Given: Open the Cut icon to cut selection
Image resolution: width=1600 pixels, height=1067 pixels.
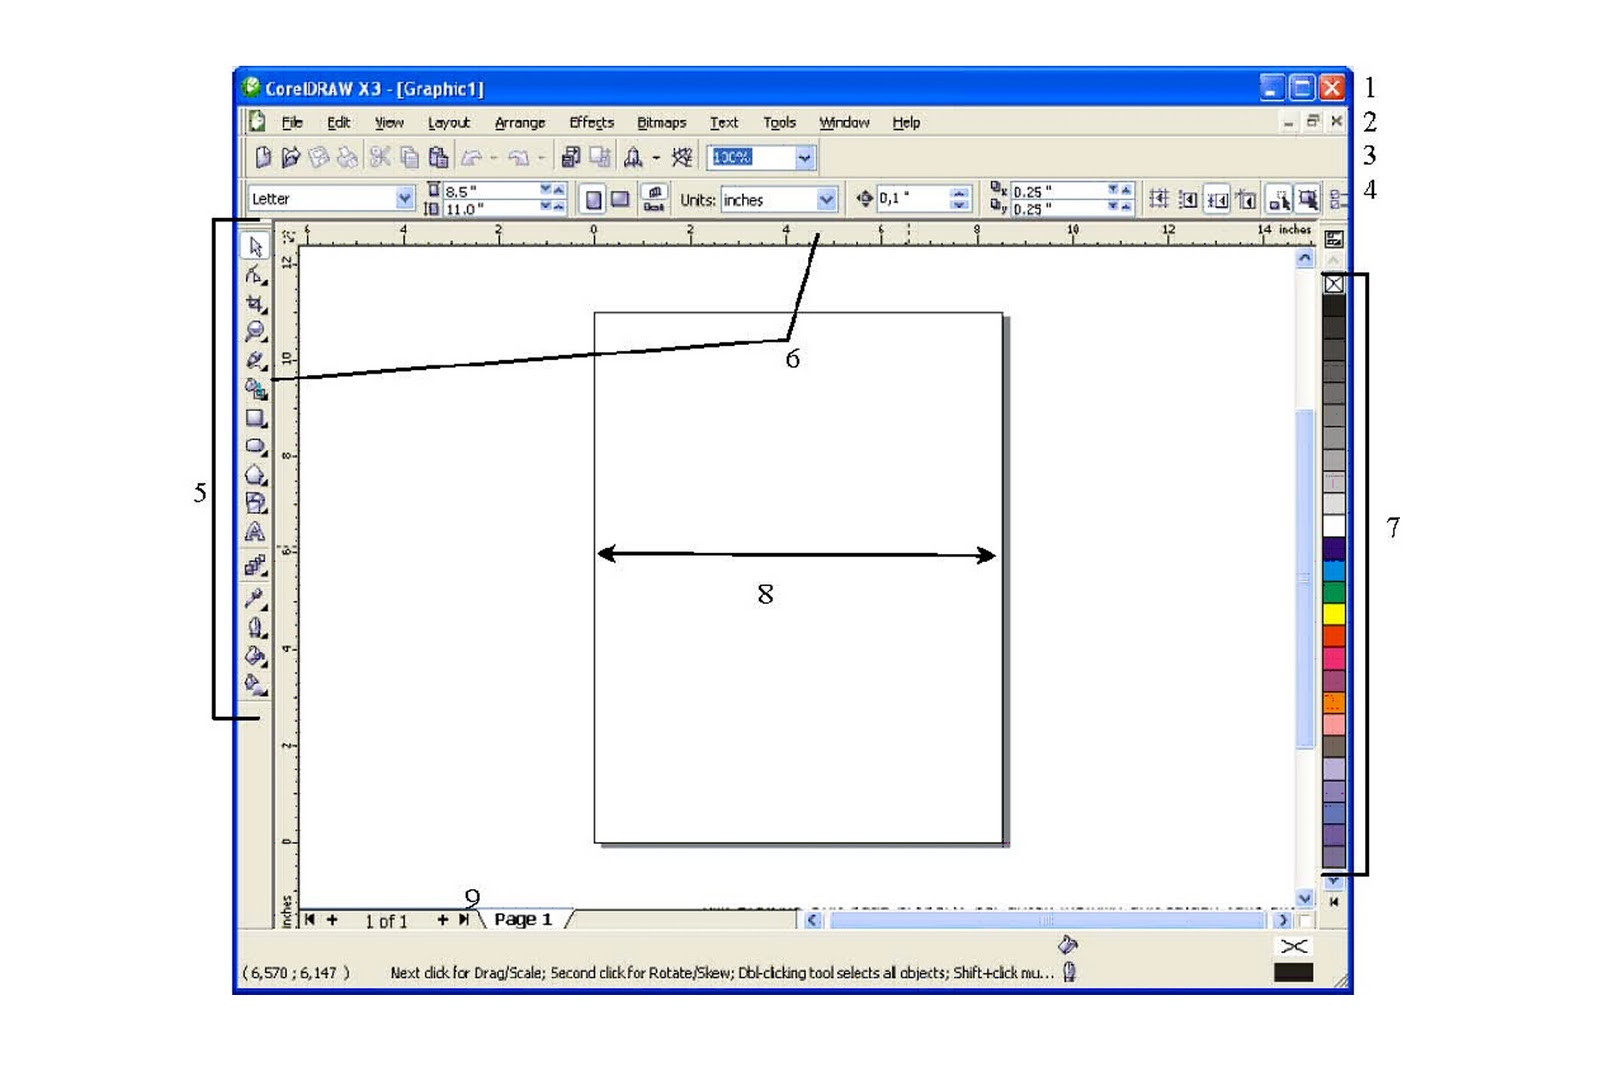Looking at the screenshot, I should click(x=377, y=157).
